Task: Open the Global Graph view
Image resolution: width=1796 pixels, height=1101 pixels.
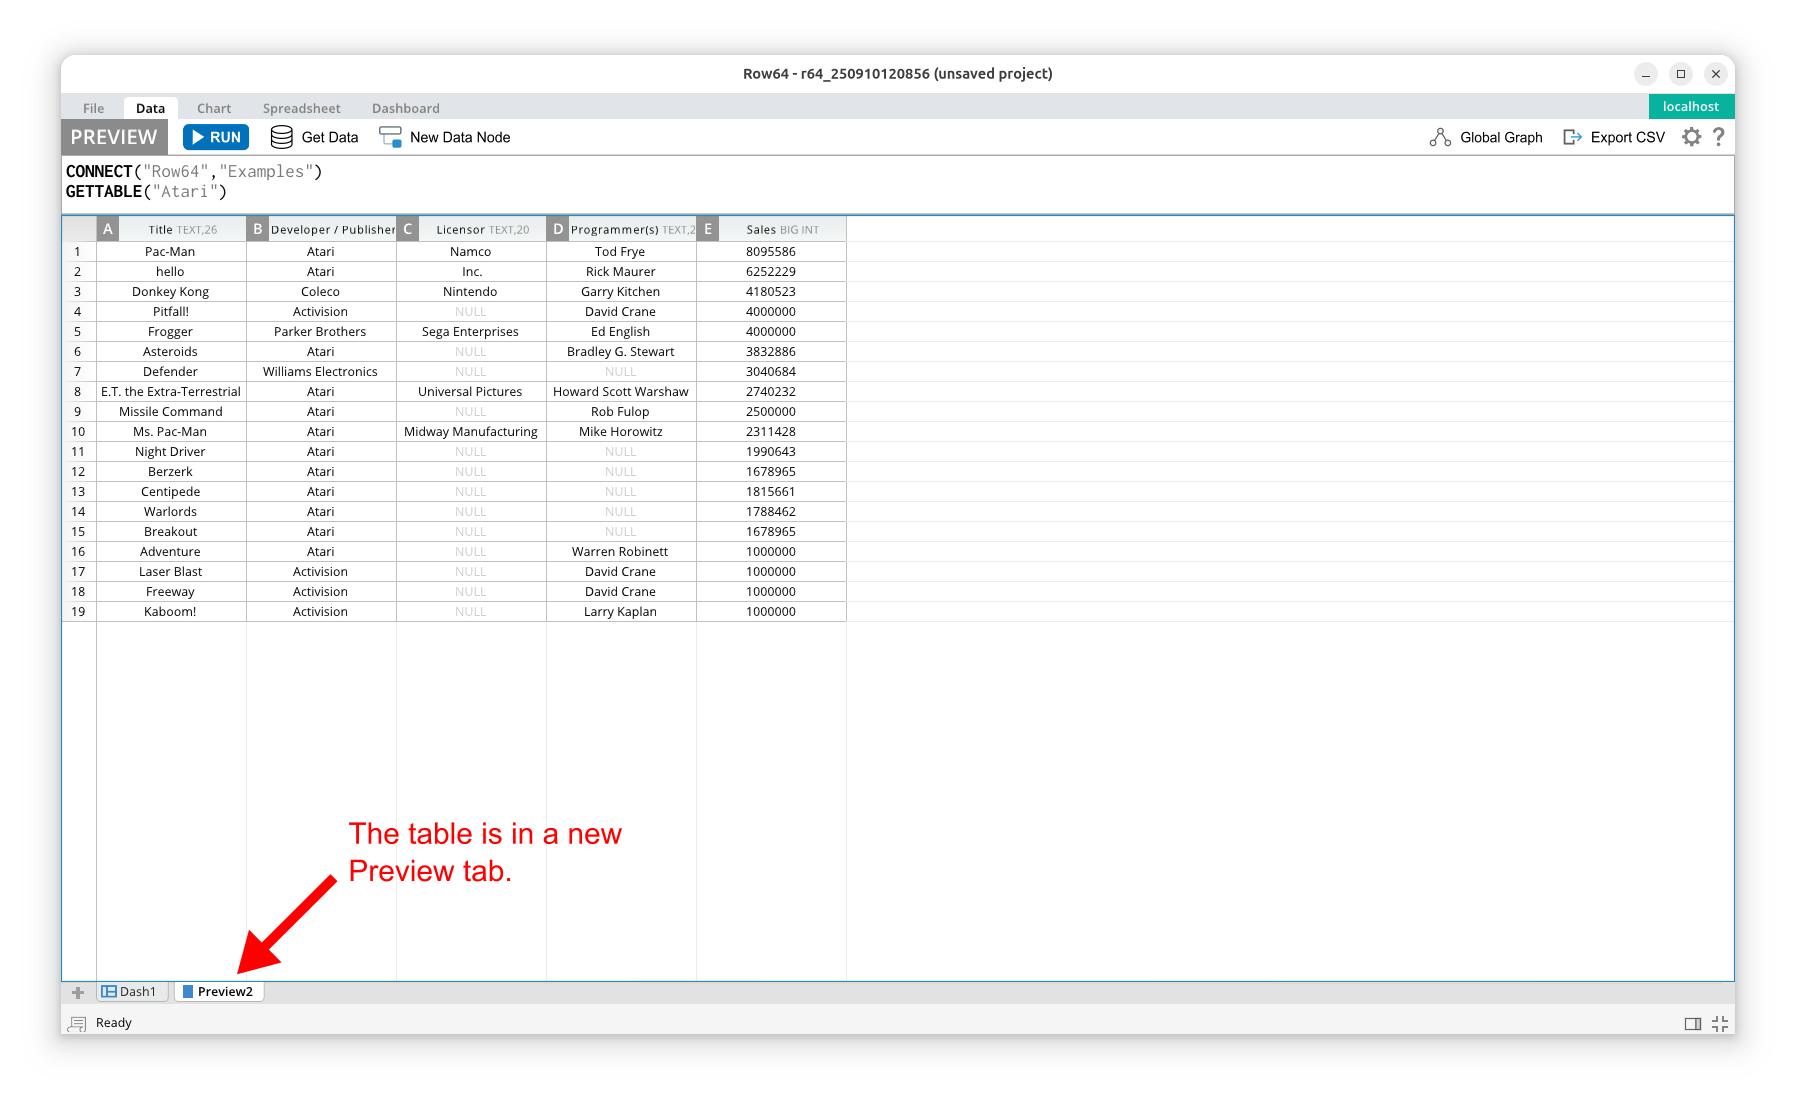Action: tap(1486, 137)
